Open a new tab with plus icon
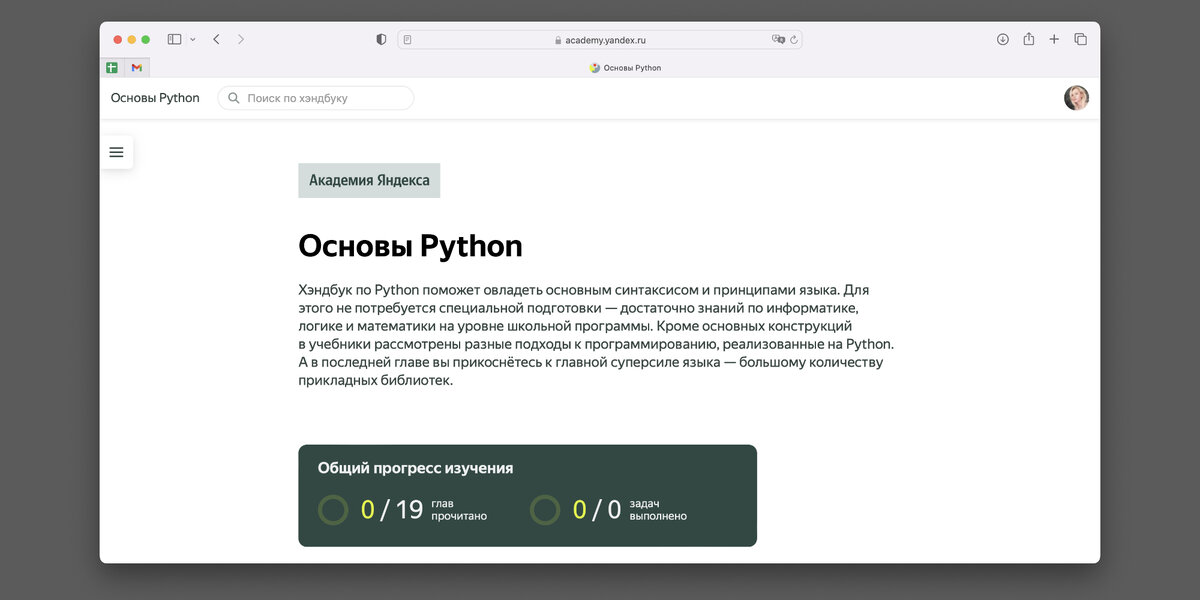This screenshot has width=1200, height=600. click(x=1054, y=39)
